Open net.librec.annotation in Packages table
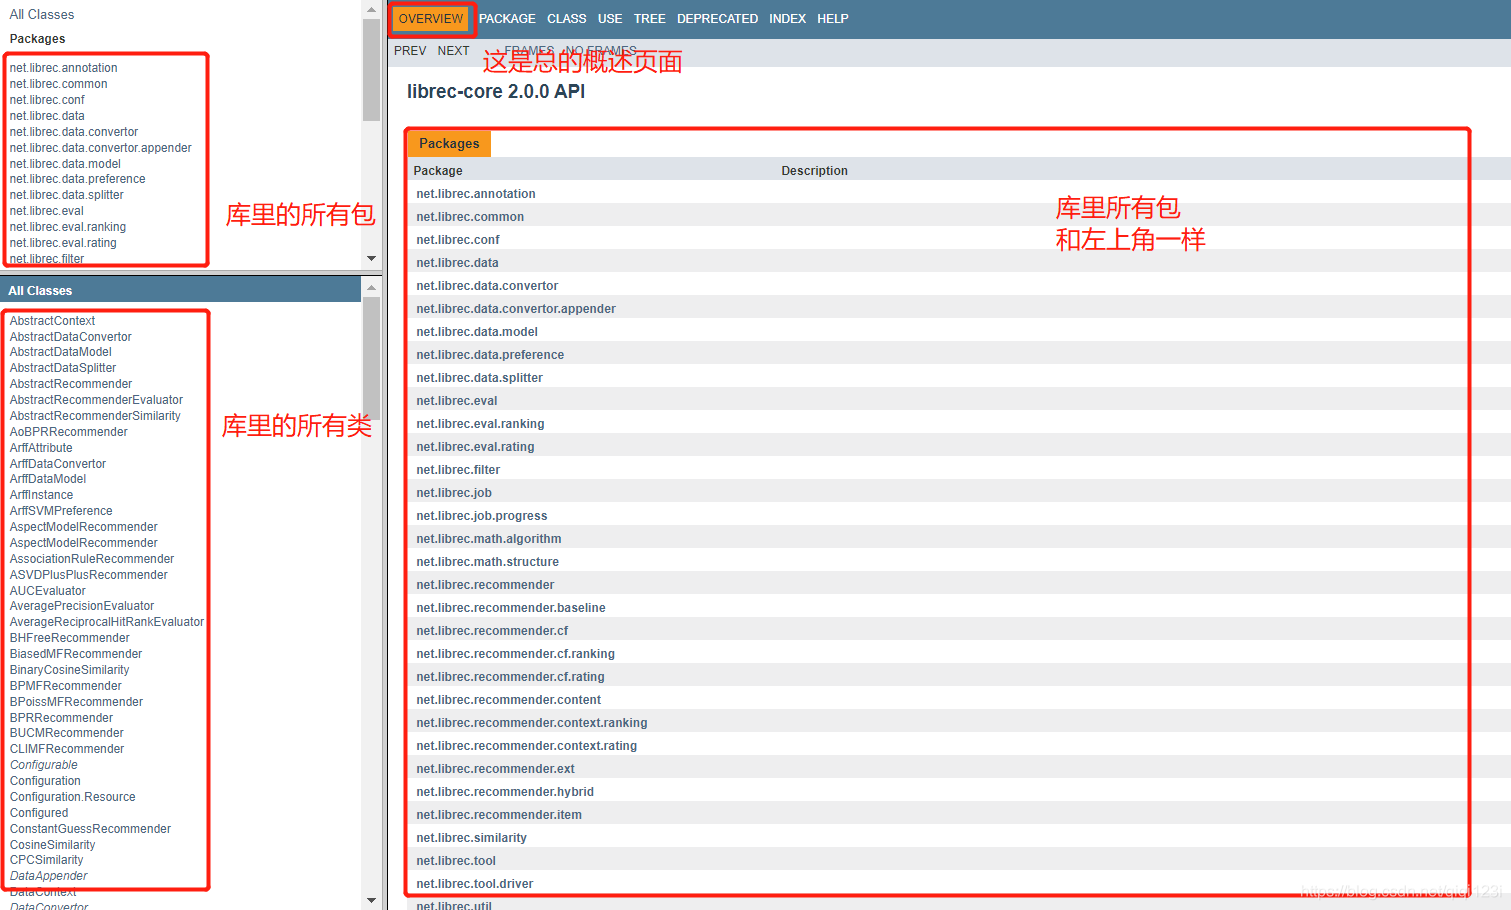Image resolution: width=1511 pixels, height=910 pixels. 476,194
